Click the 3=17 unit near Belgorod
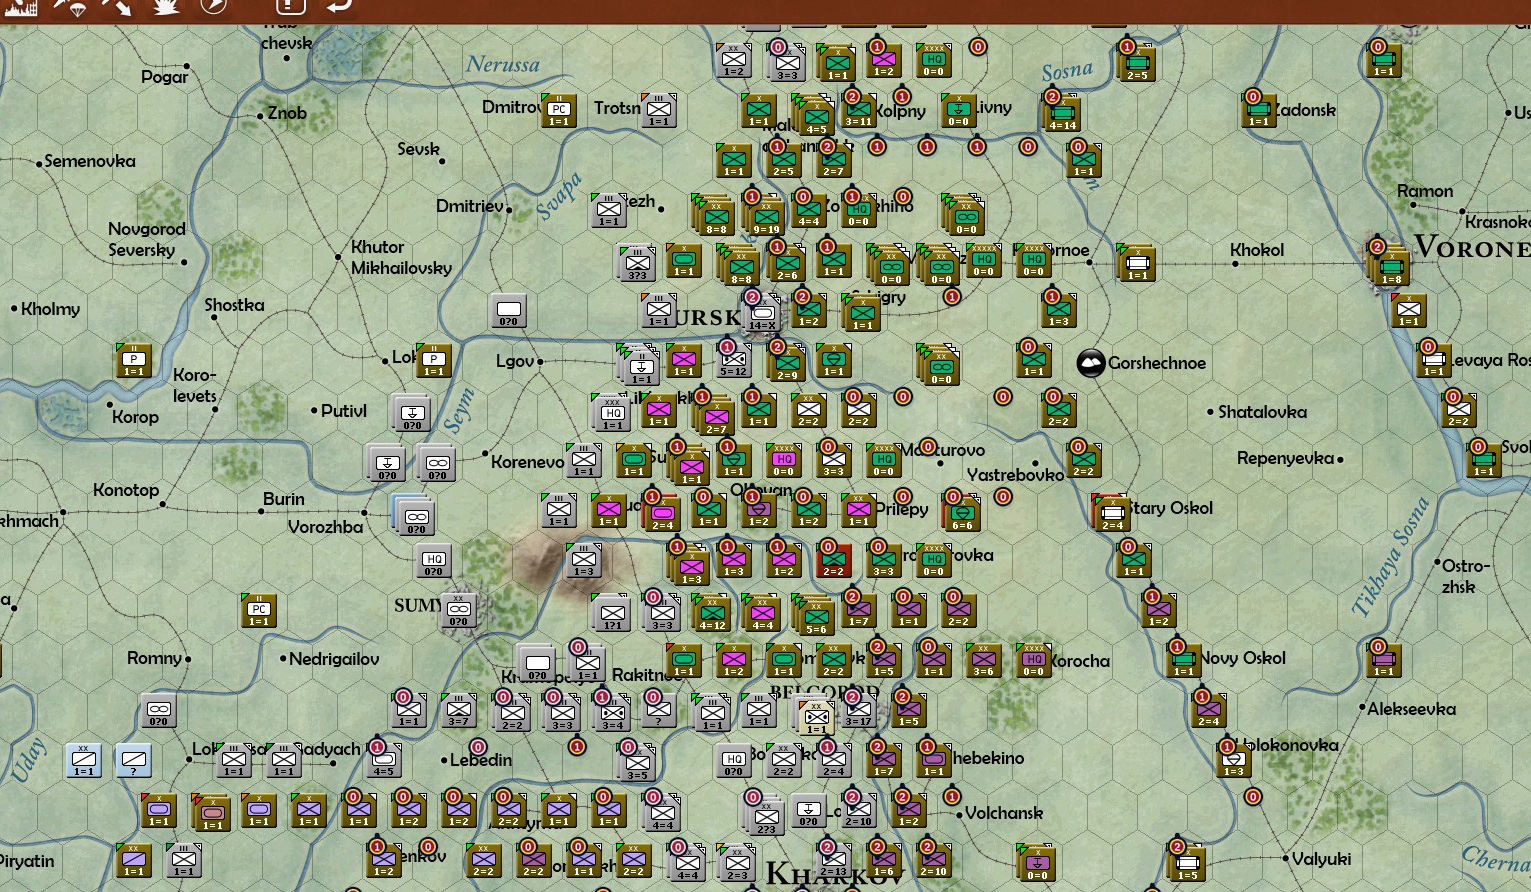 click(858, 709)
